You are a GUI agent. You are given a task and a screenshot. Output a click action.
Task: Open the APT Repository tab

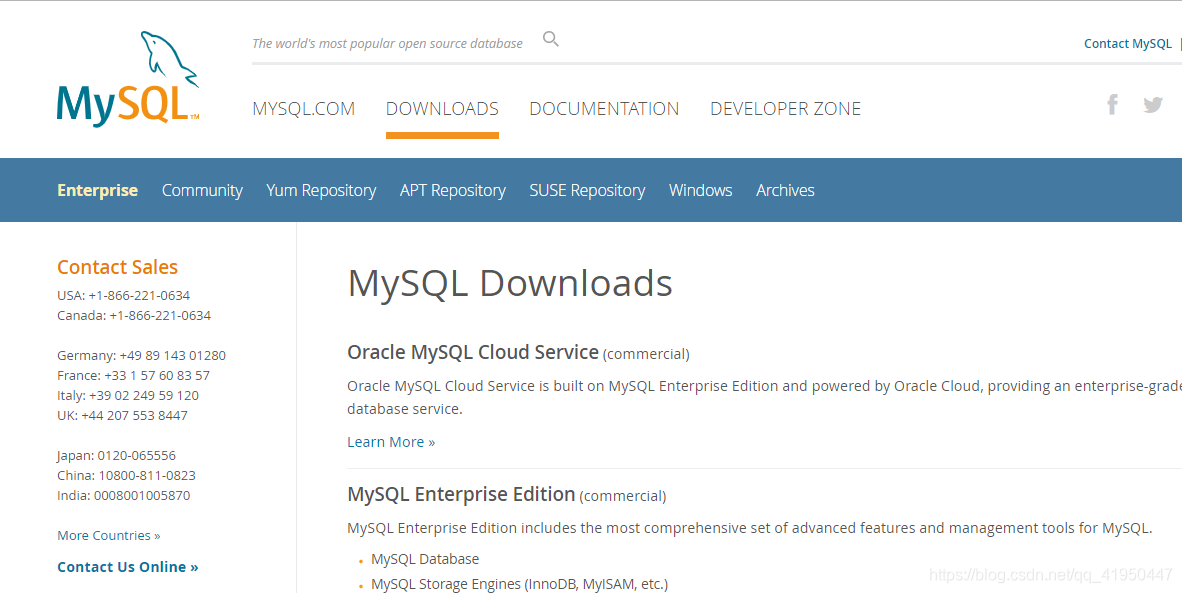point(452,191)
